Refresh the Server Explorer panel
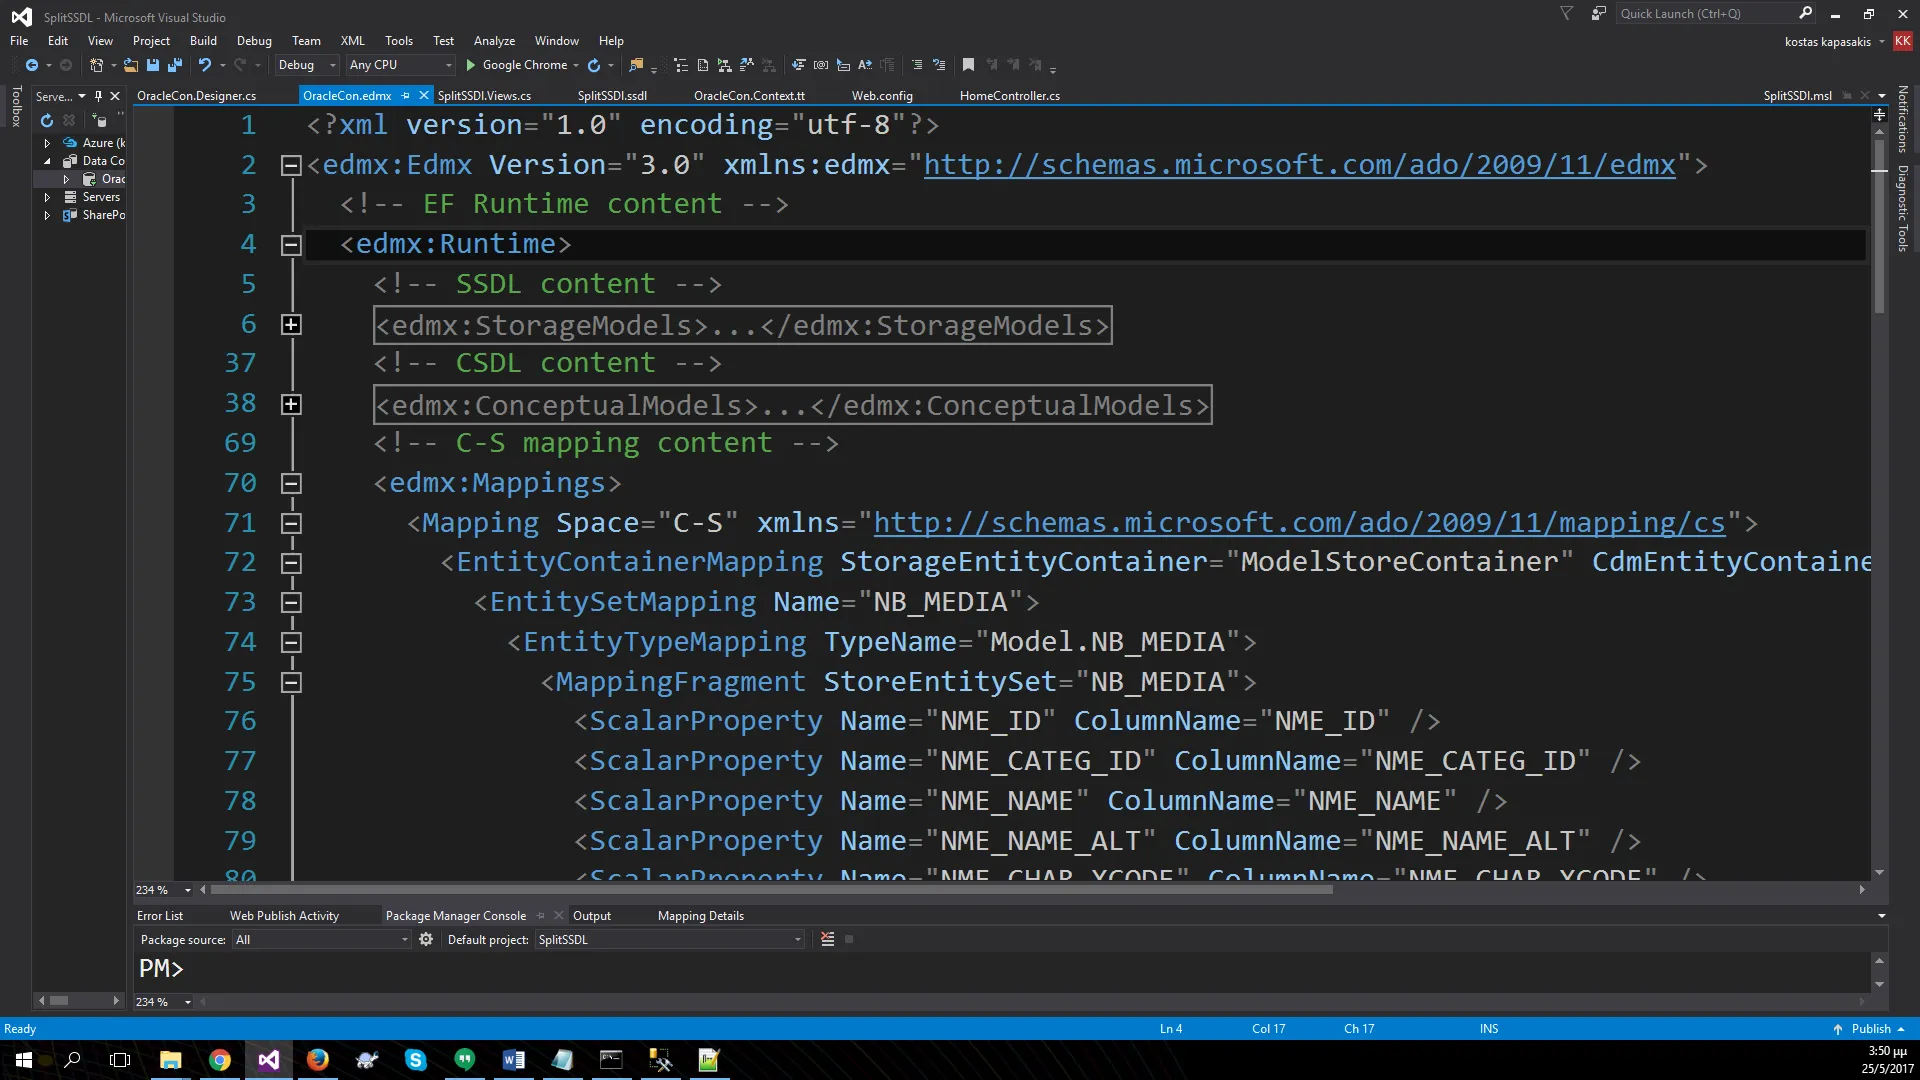The width and height of the screenshot is (1920, 1080). click(46, 120)
